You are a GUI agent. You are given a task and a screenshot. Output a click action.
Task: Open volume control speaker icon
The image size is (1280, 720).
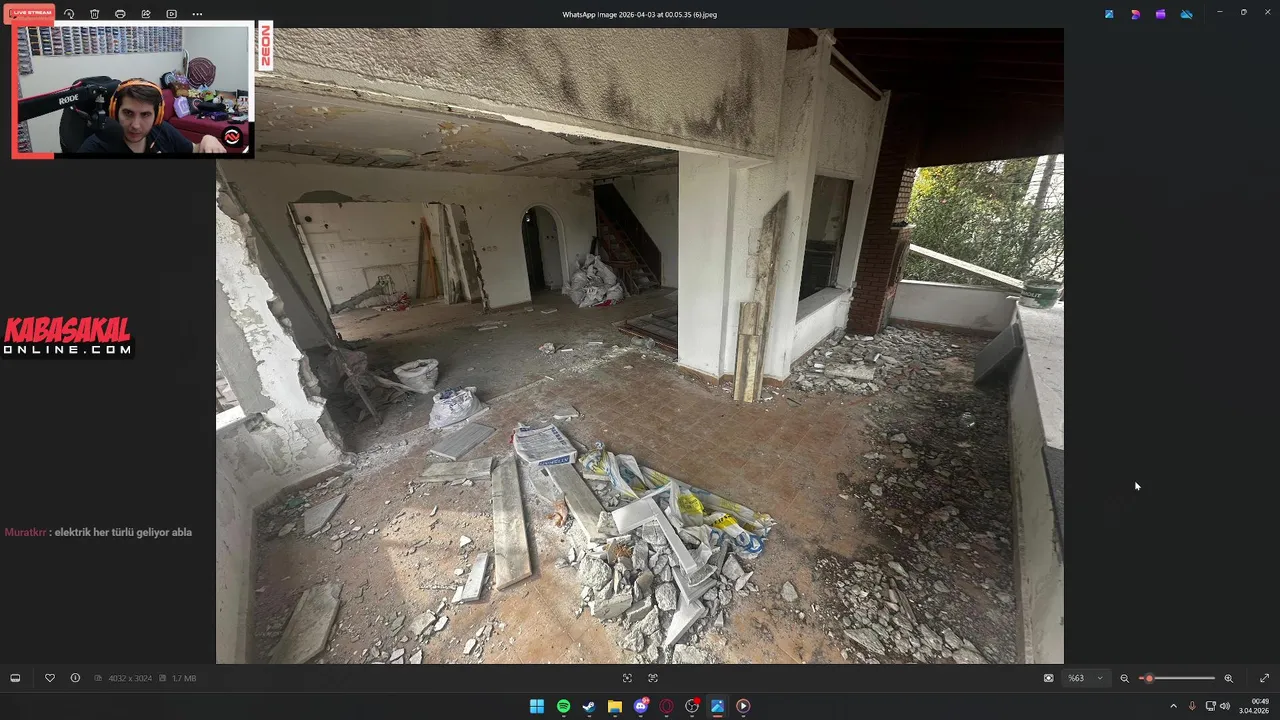[x=1225, y=706]
